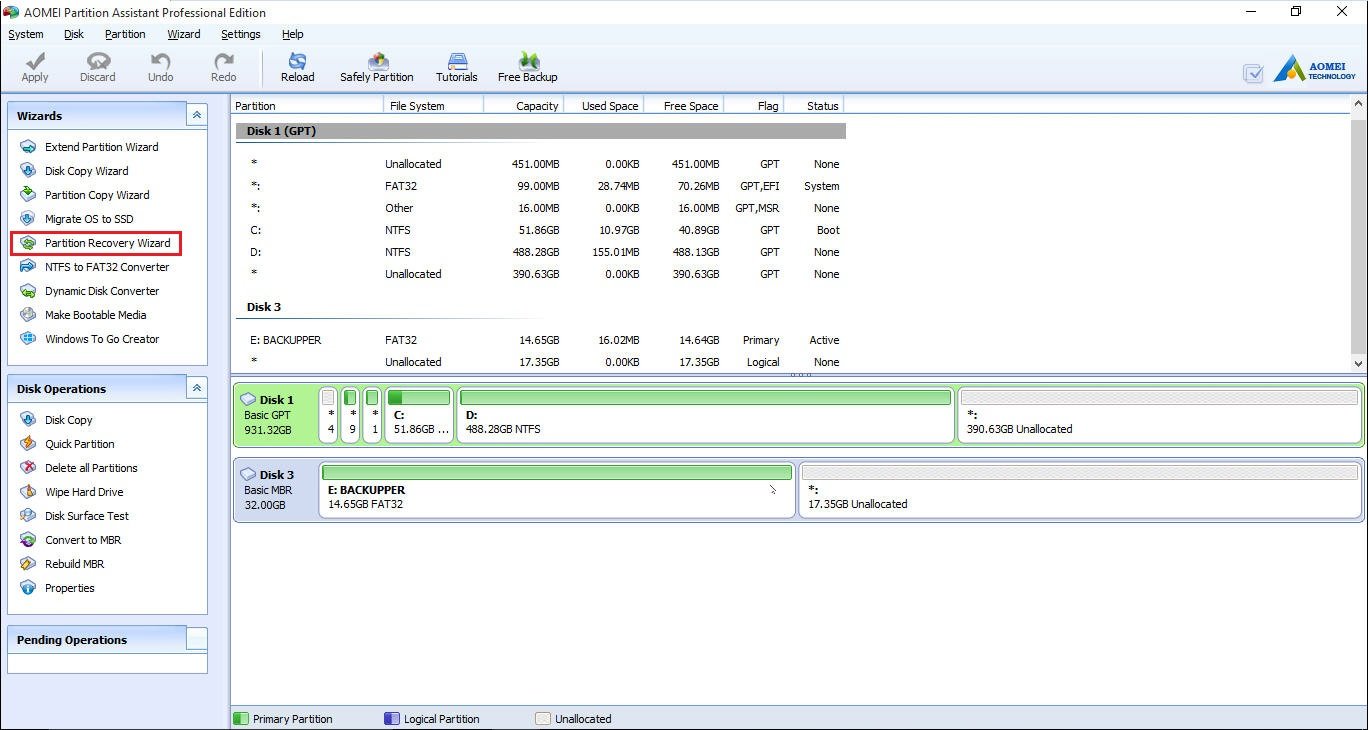Select the 451.00MB Unallocated row
Viewport: 1368px width, 730px height.
pyautogui.click(x=541, y=164)
